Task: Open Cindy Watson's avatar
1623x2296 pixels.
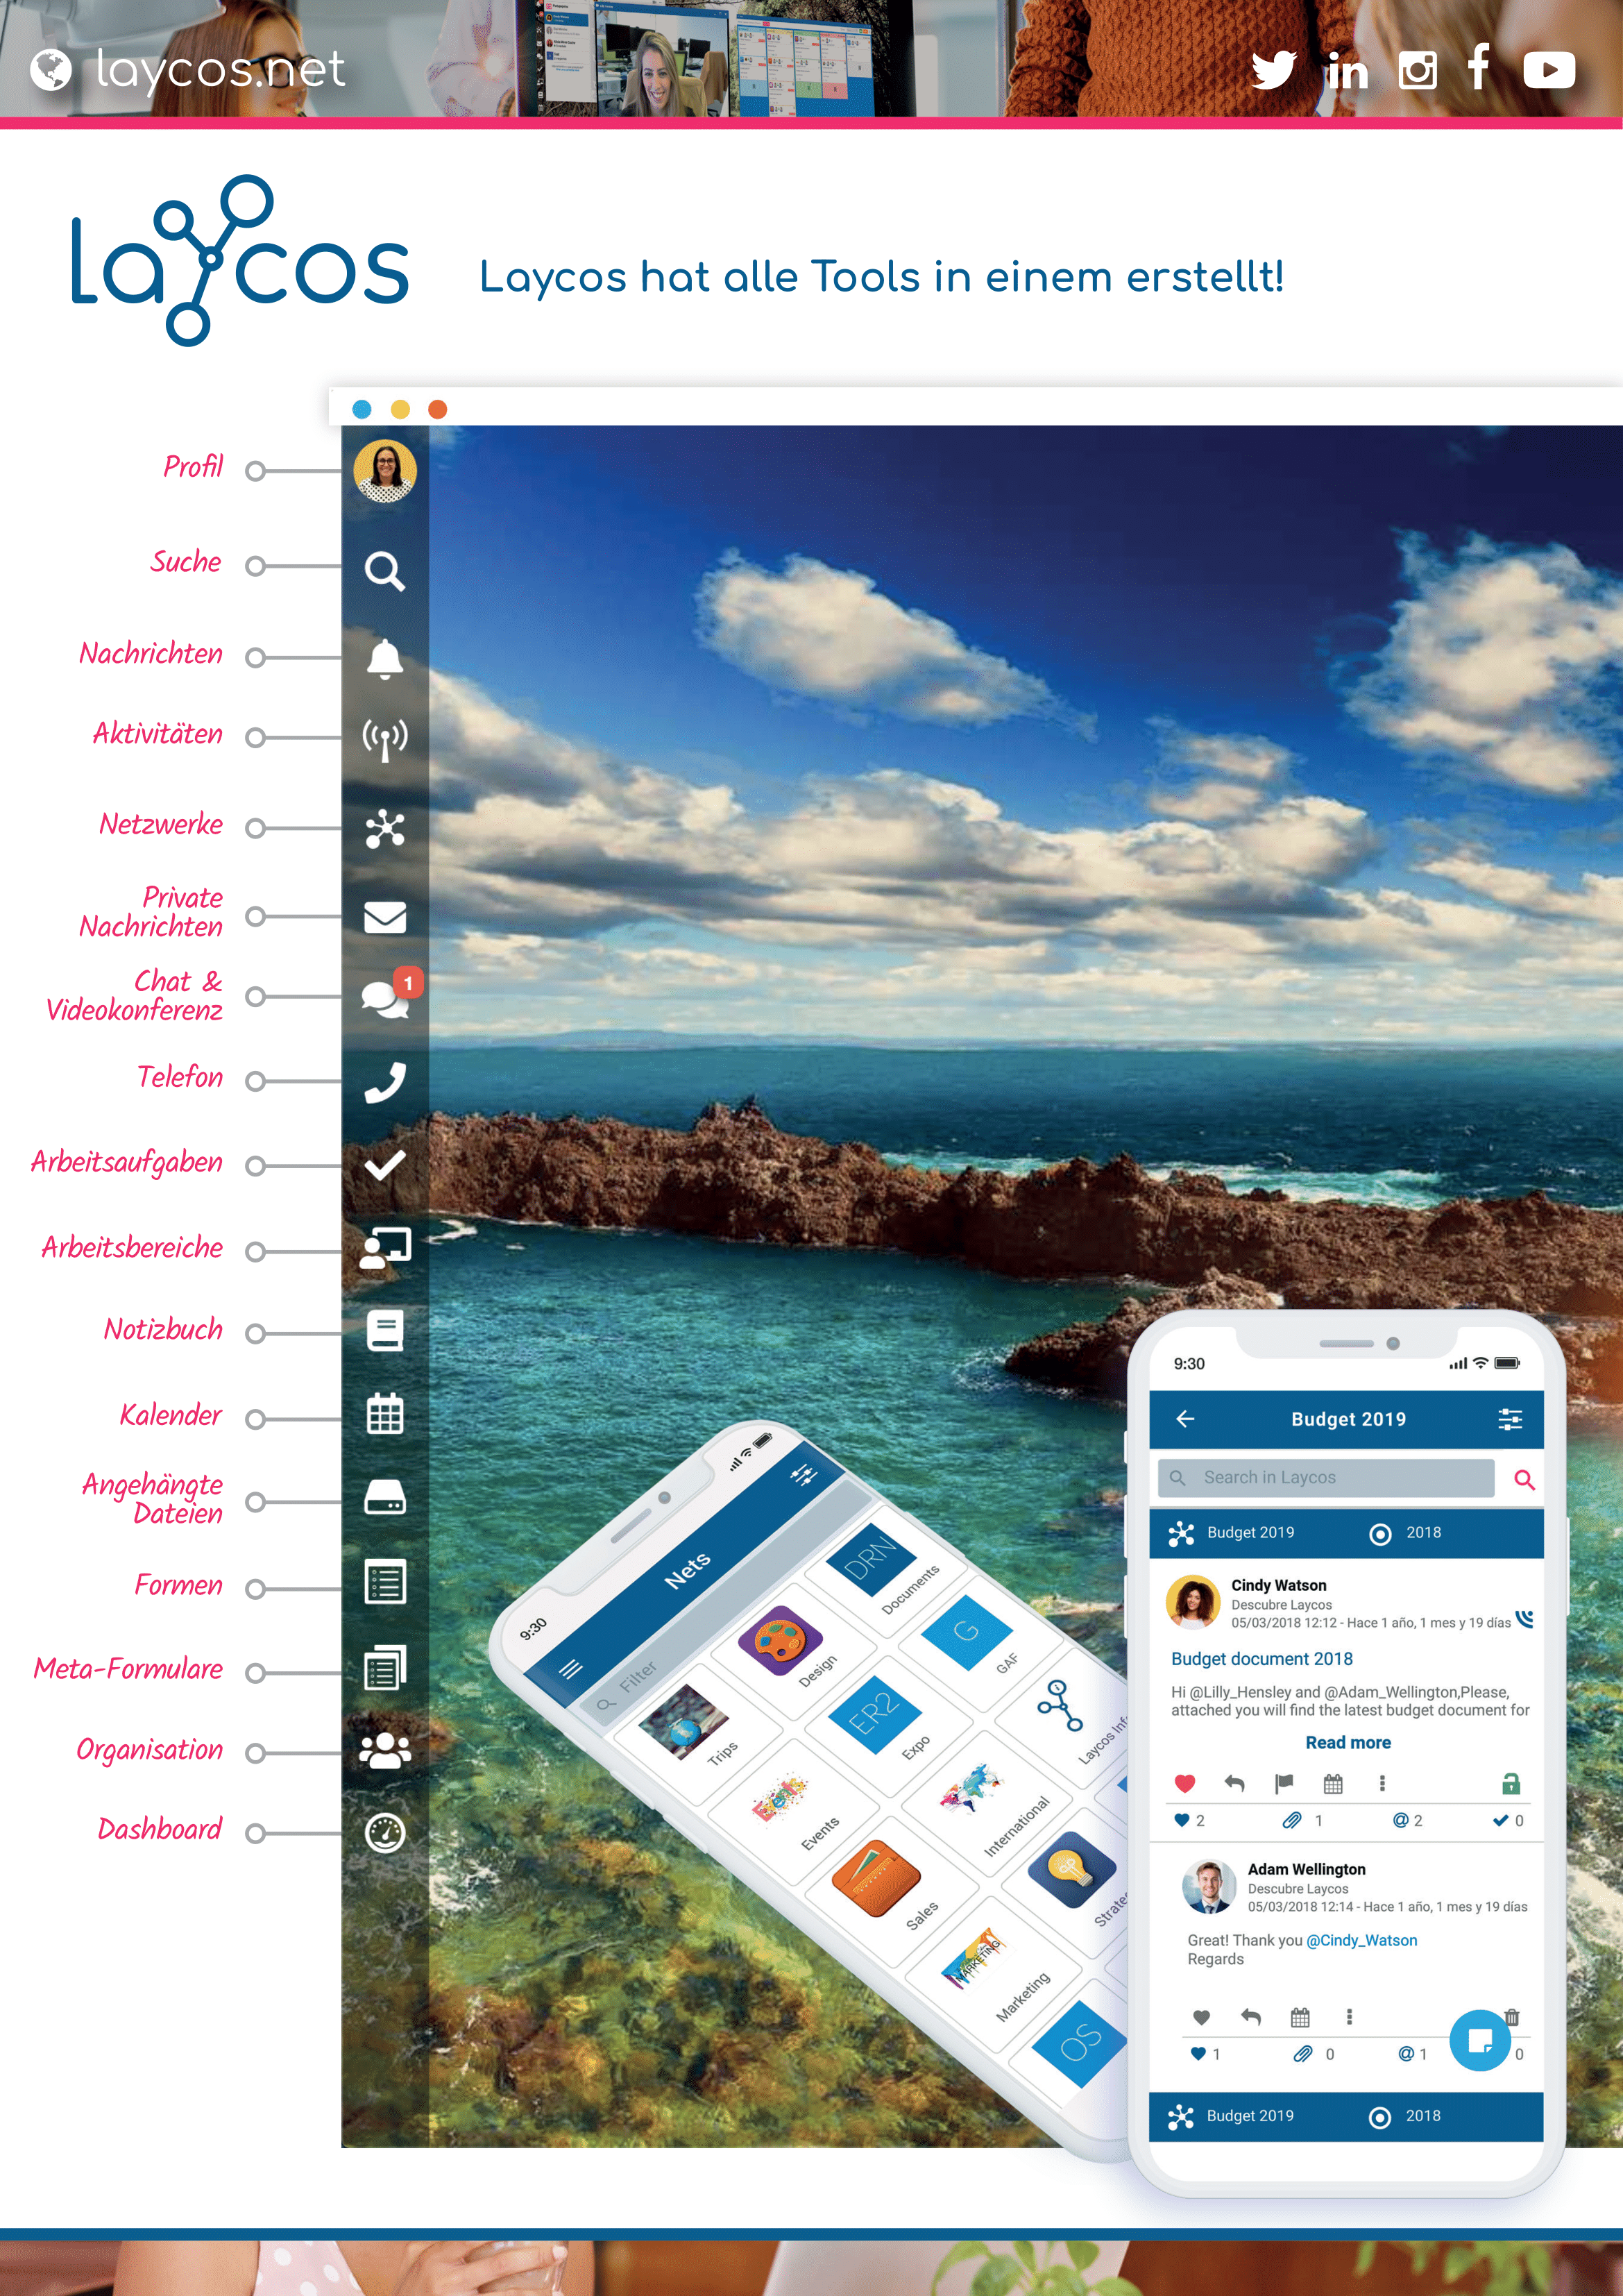Action: tap(1193, 1602)
